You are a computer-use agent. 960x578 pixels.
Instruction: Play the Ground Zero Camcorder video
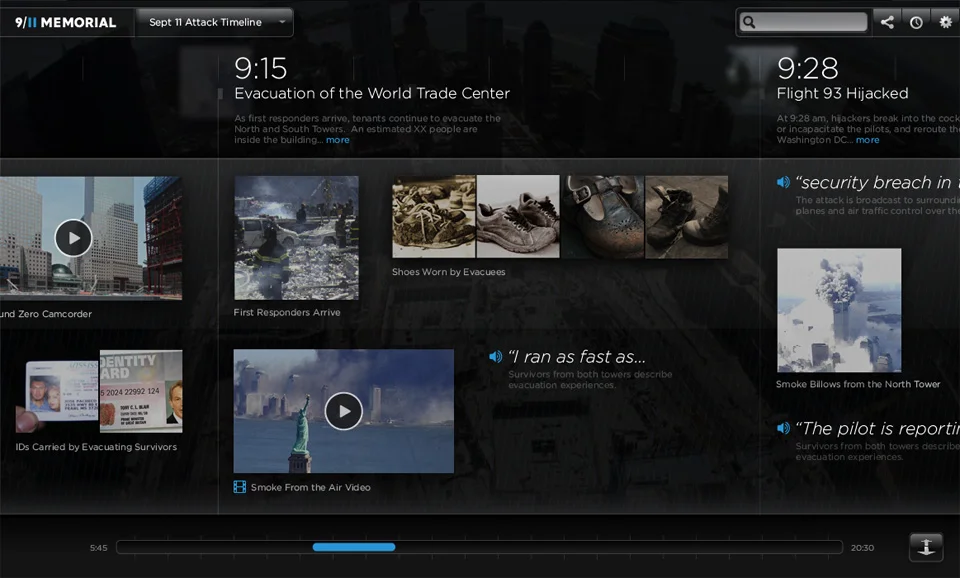pyautogui.click(x=73, y=238)
